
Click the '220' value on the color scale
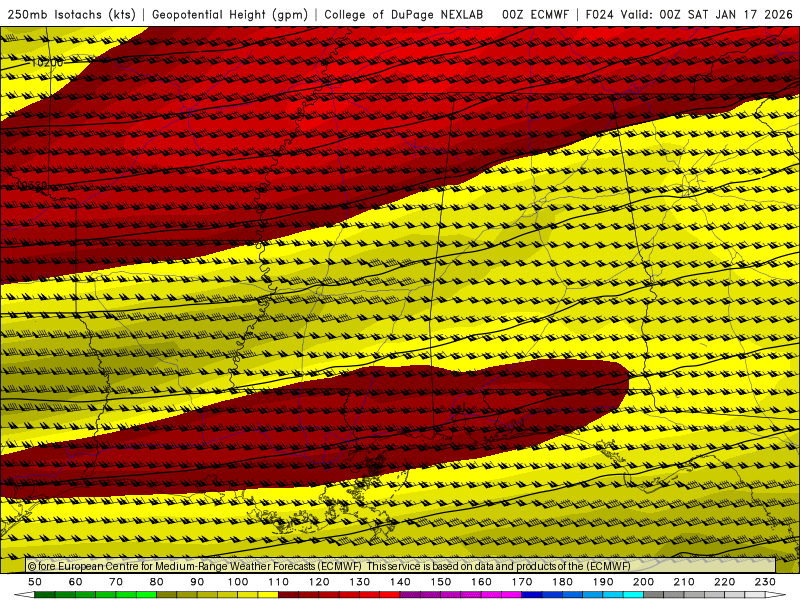coord(724,582)
